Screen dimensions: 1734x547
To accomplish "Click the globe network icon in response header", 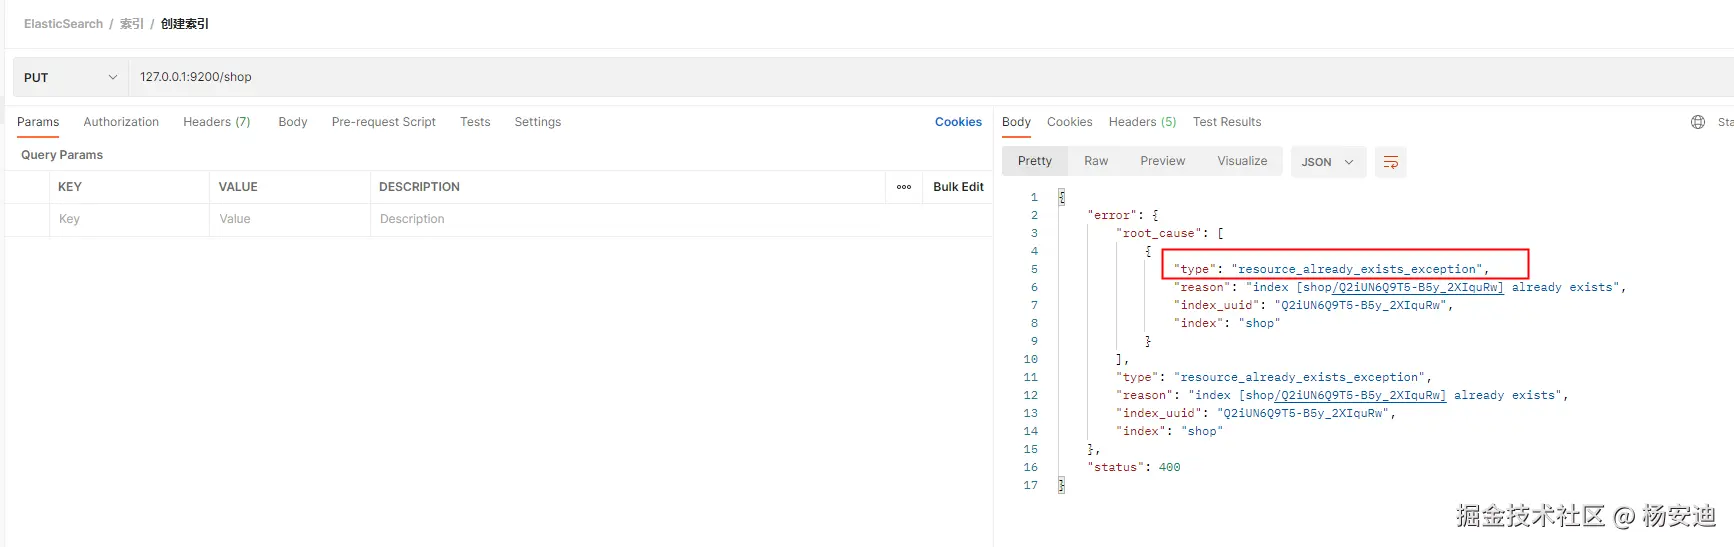I will pyautogui.click(x=1697, y=122).
